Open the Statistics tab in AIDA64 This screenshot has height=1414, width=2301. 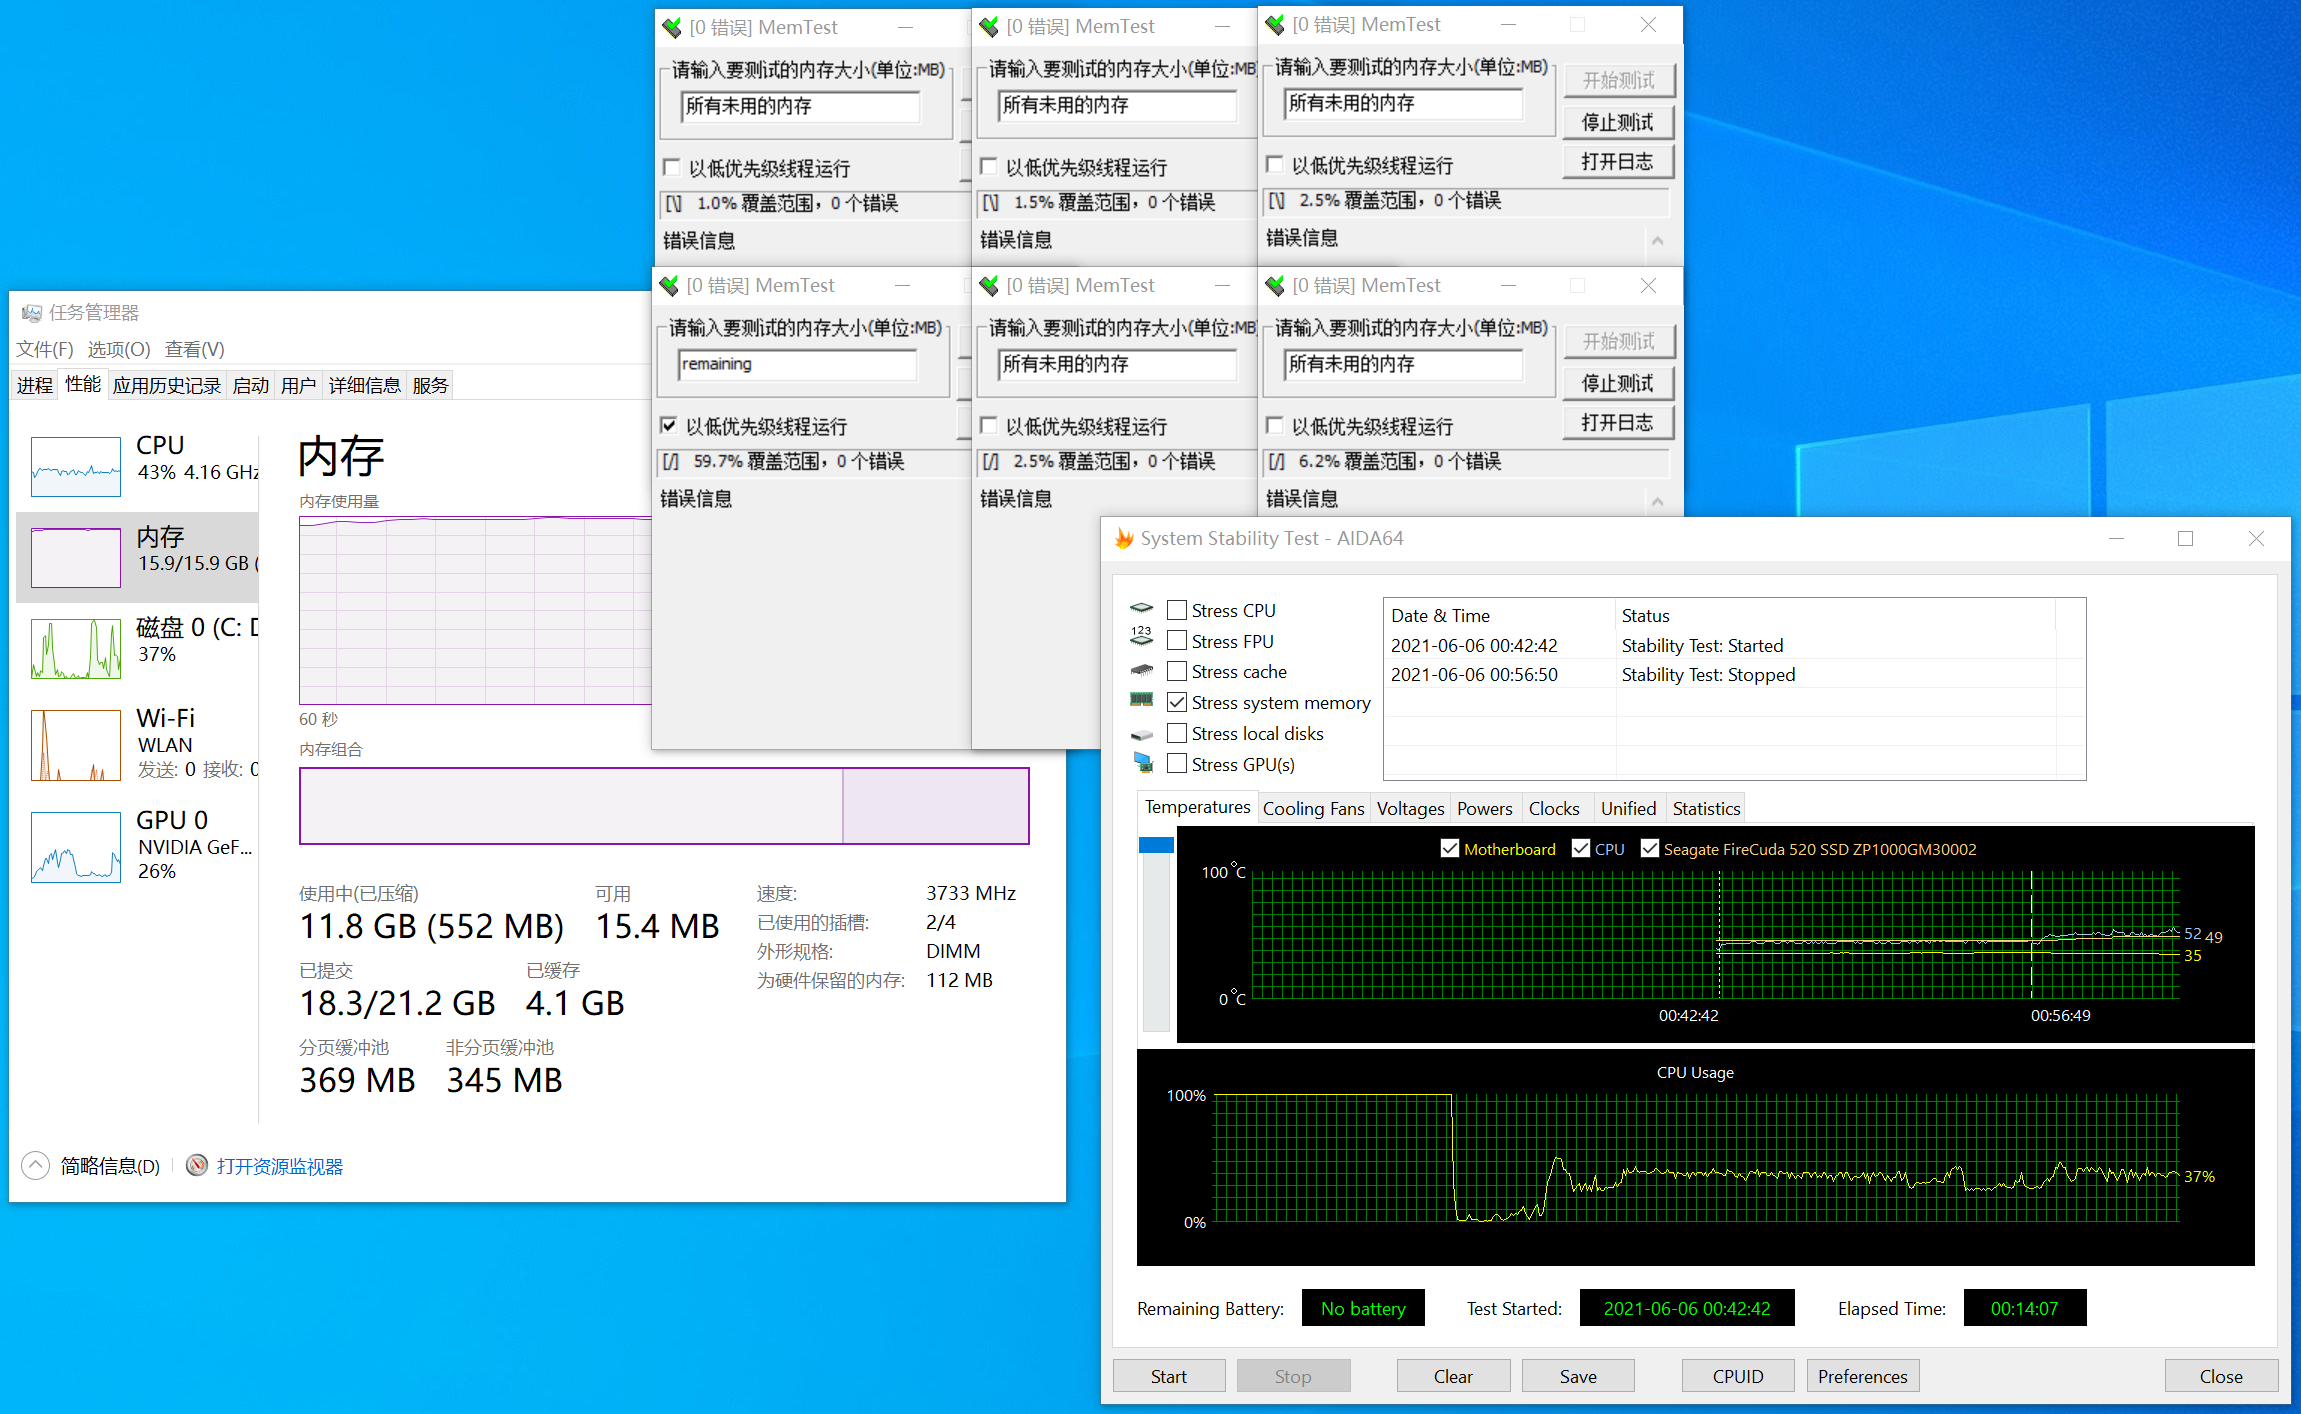(x=1706, y=809)
